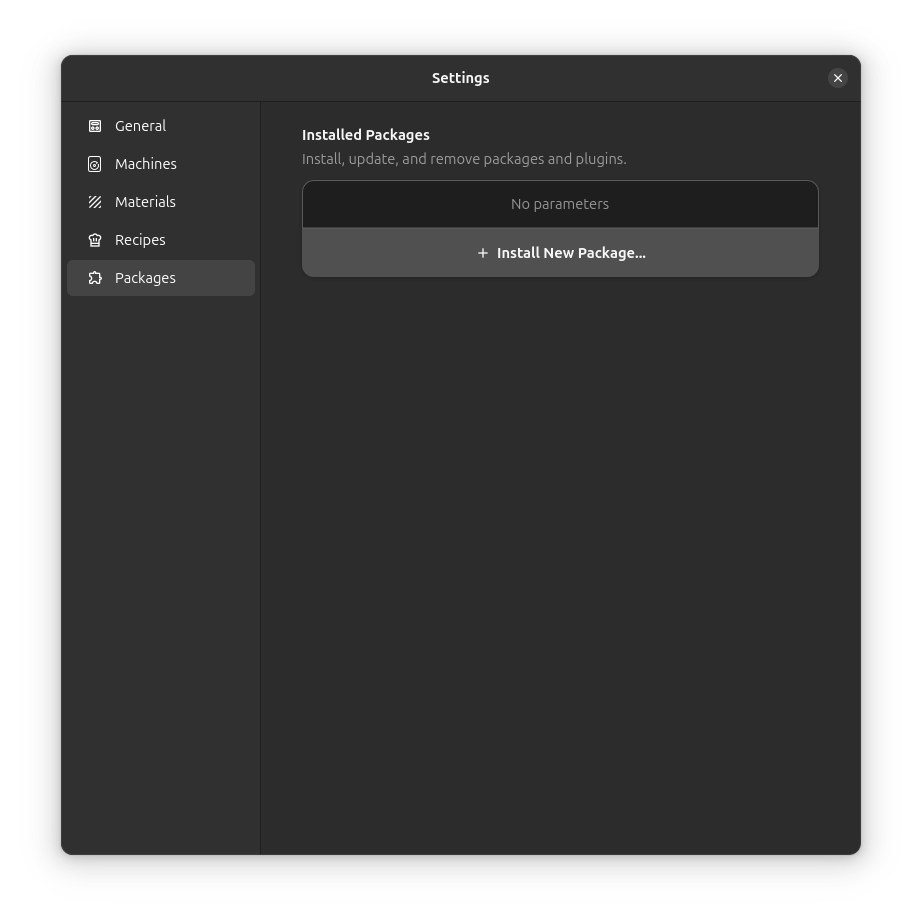Image resolution: width=922 pixels, height=922 pixels.
Task: Click the Installed Packages heading
Action: (365, 135)
